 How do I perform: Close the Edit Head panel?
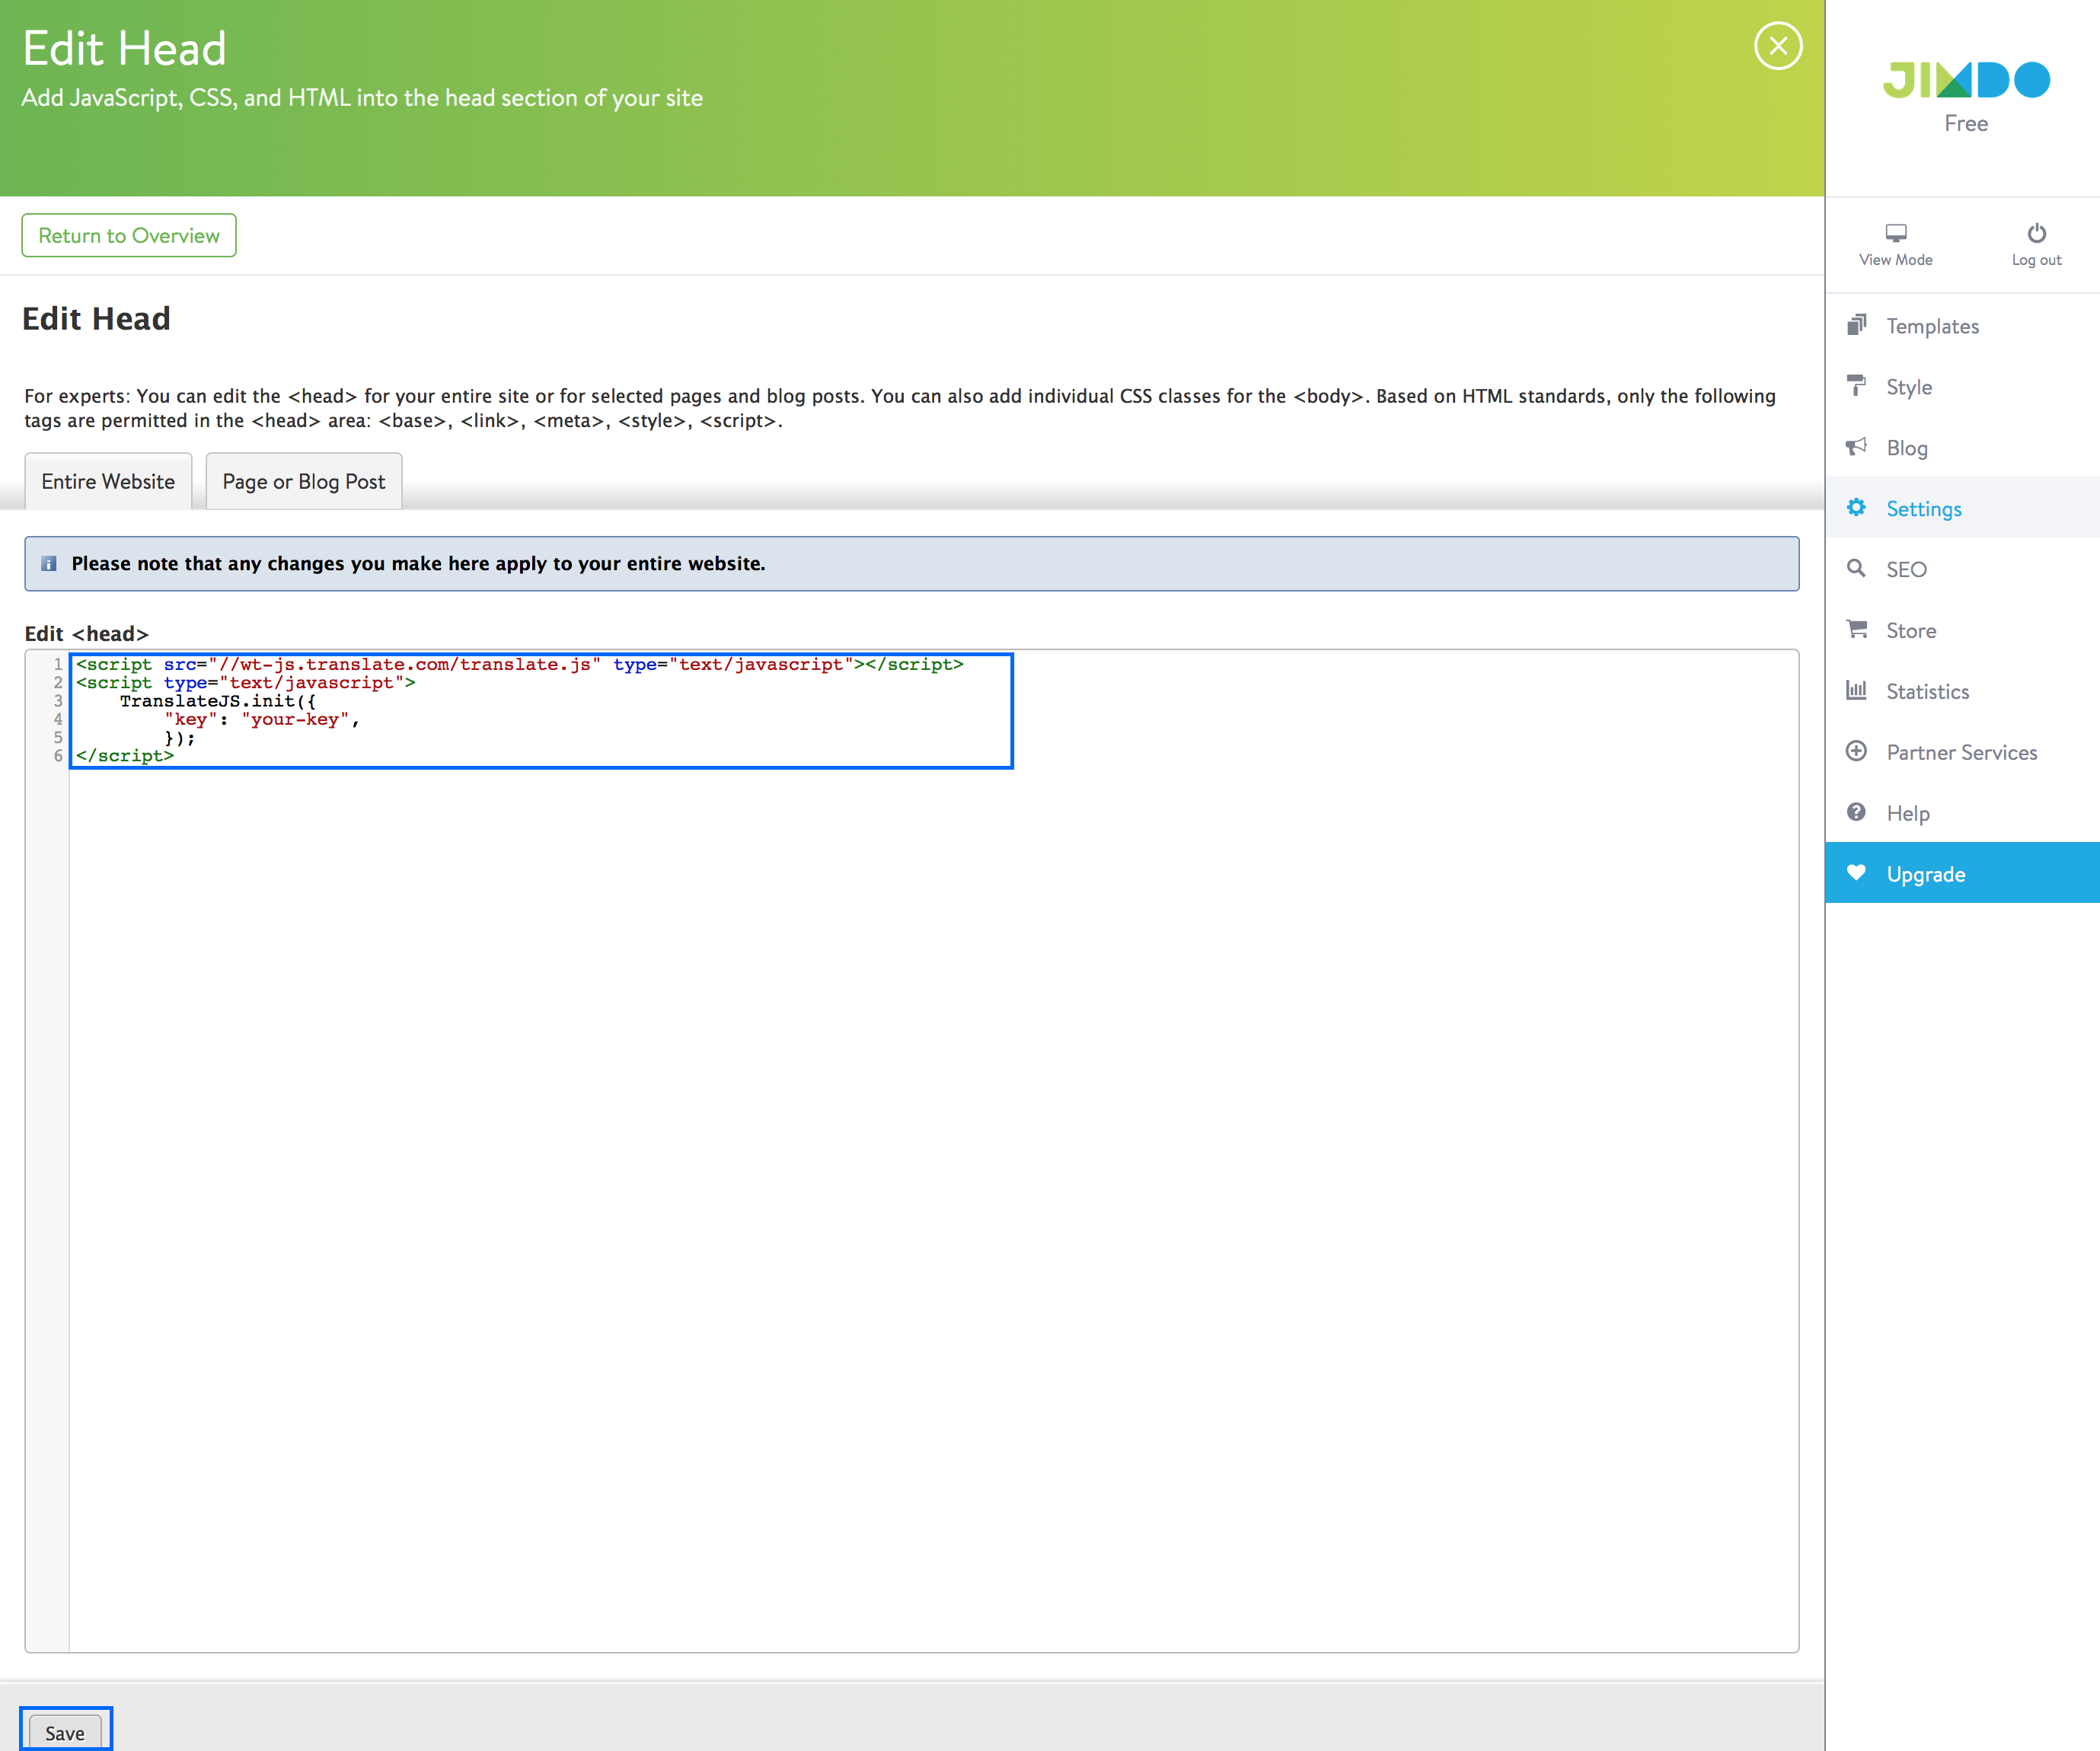click(x=1777, y=46)
